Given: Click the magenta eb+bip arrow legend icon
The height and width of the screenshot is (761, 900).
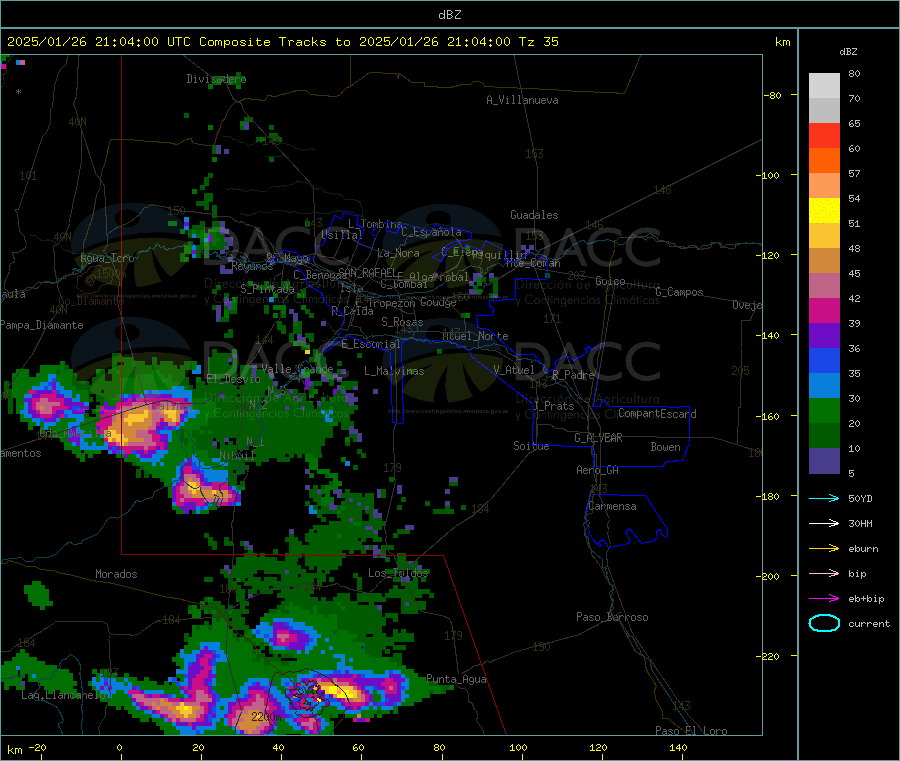Looking at the screenshot, I should pyautogui.click(x=824, y=598).
